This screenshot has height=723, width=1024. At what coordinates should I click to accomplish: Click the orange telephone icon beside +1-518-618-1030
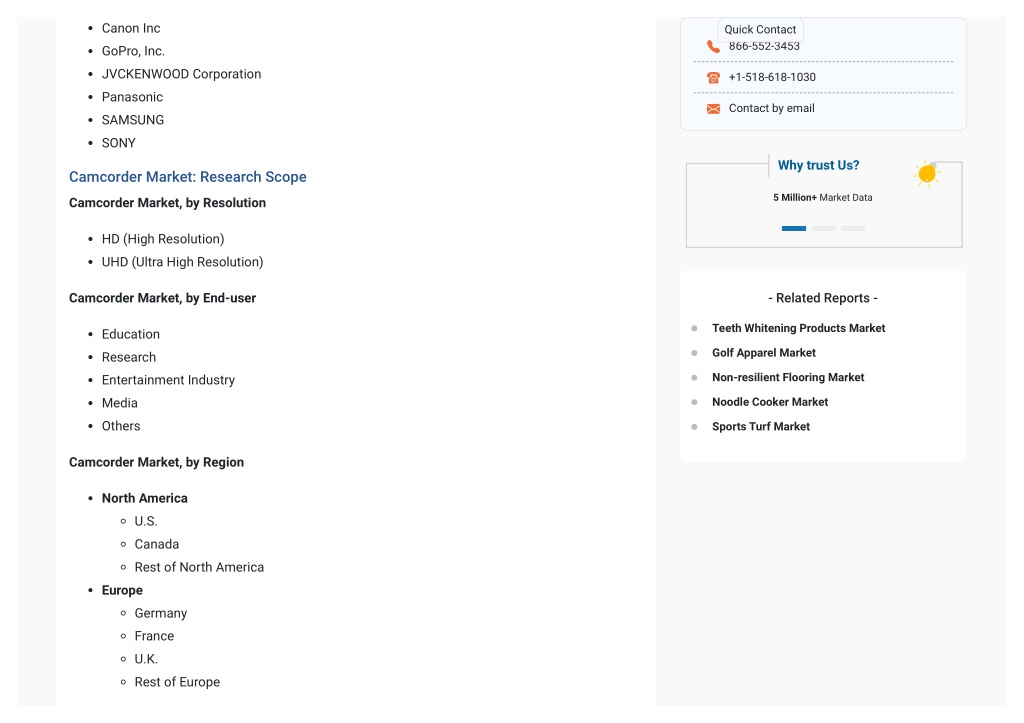[713, 78]
